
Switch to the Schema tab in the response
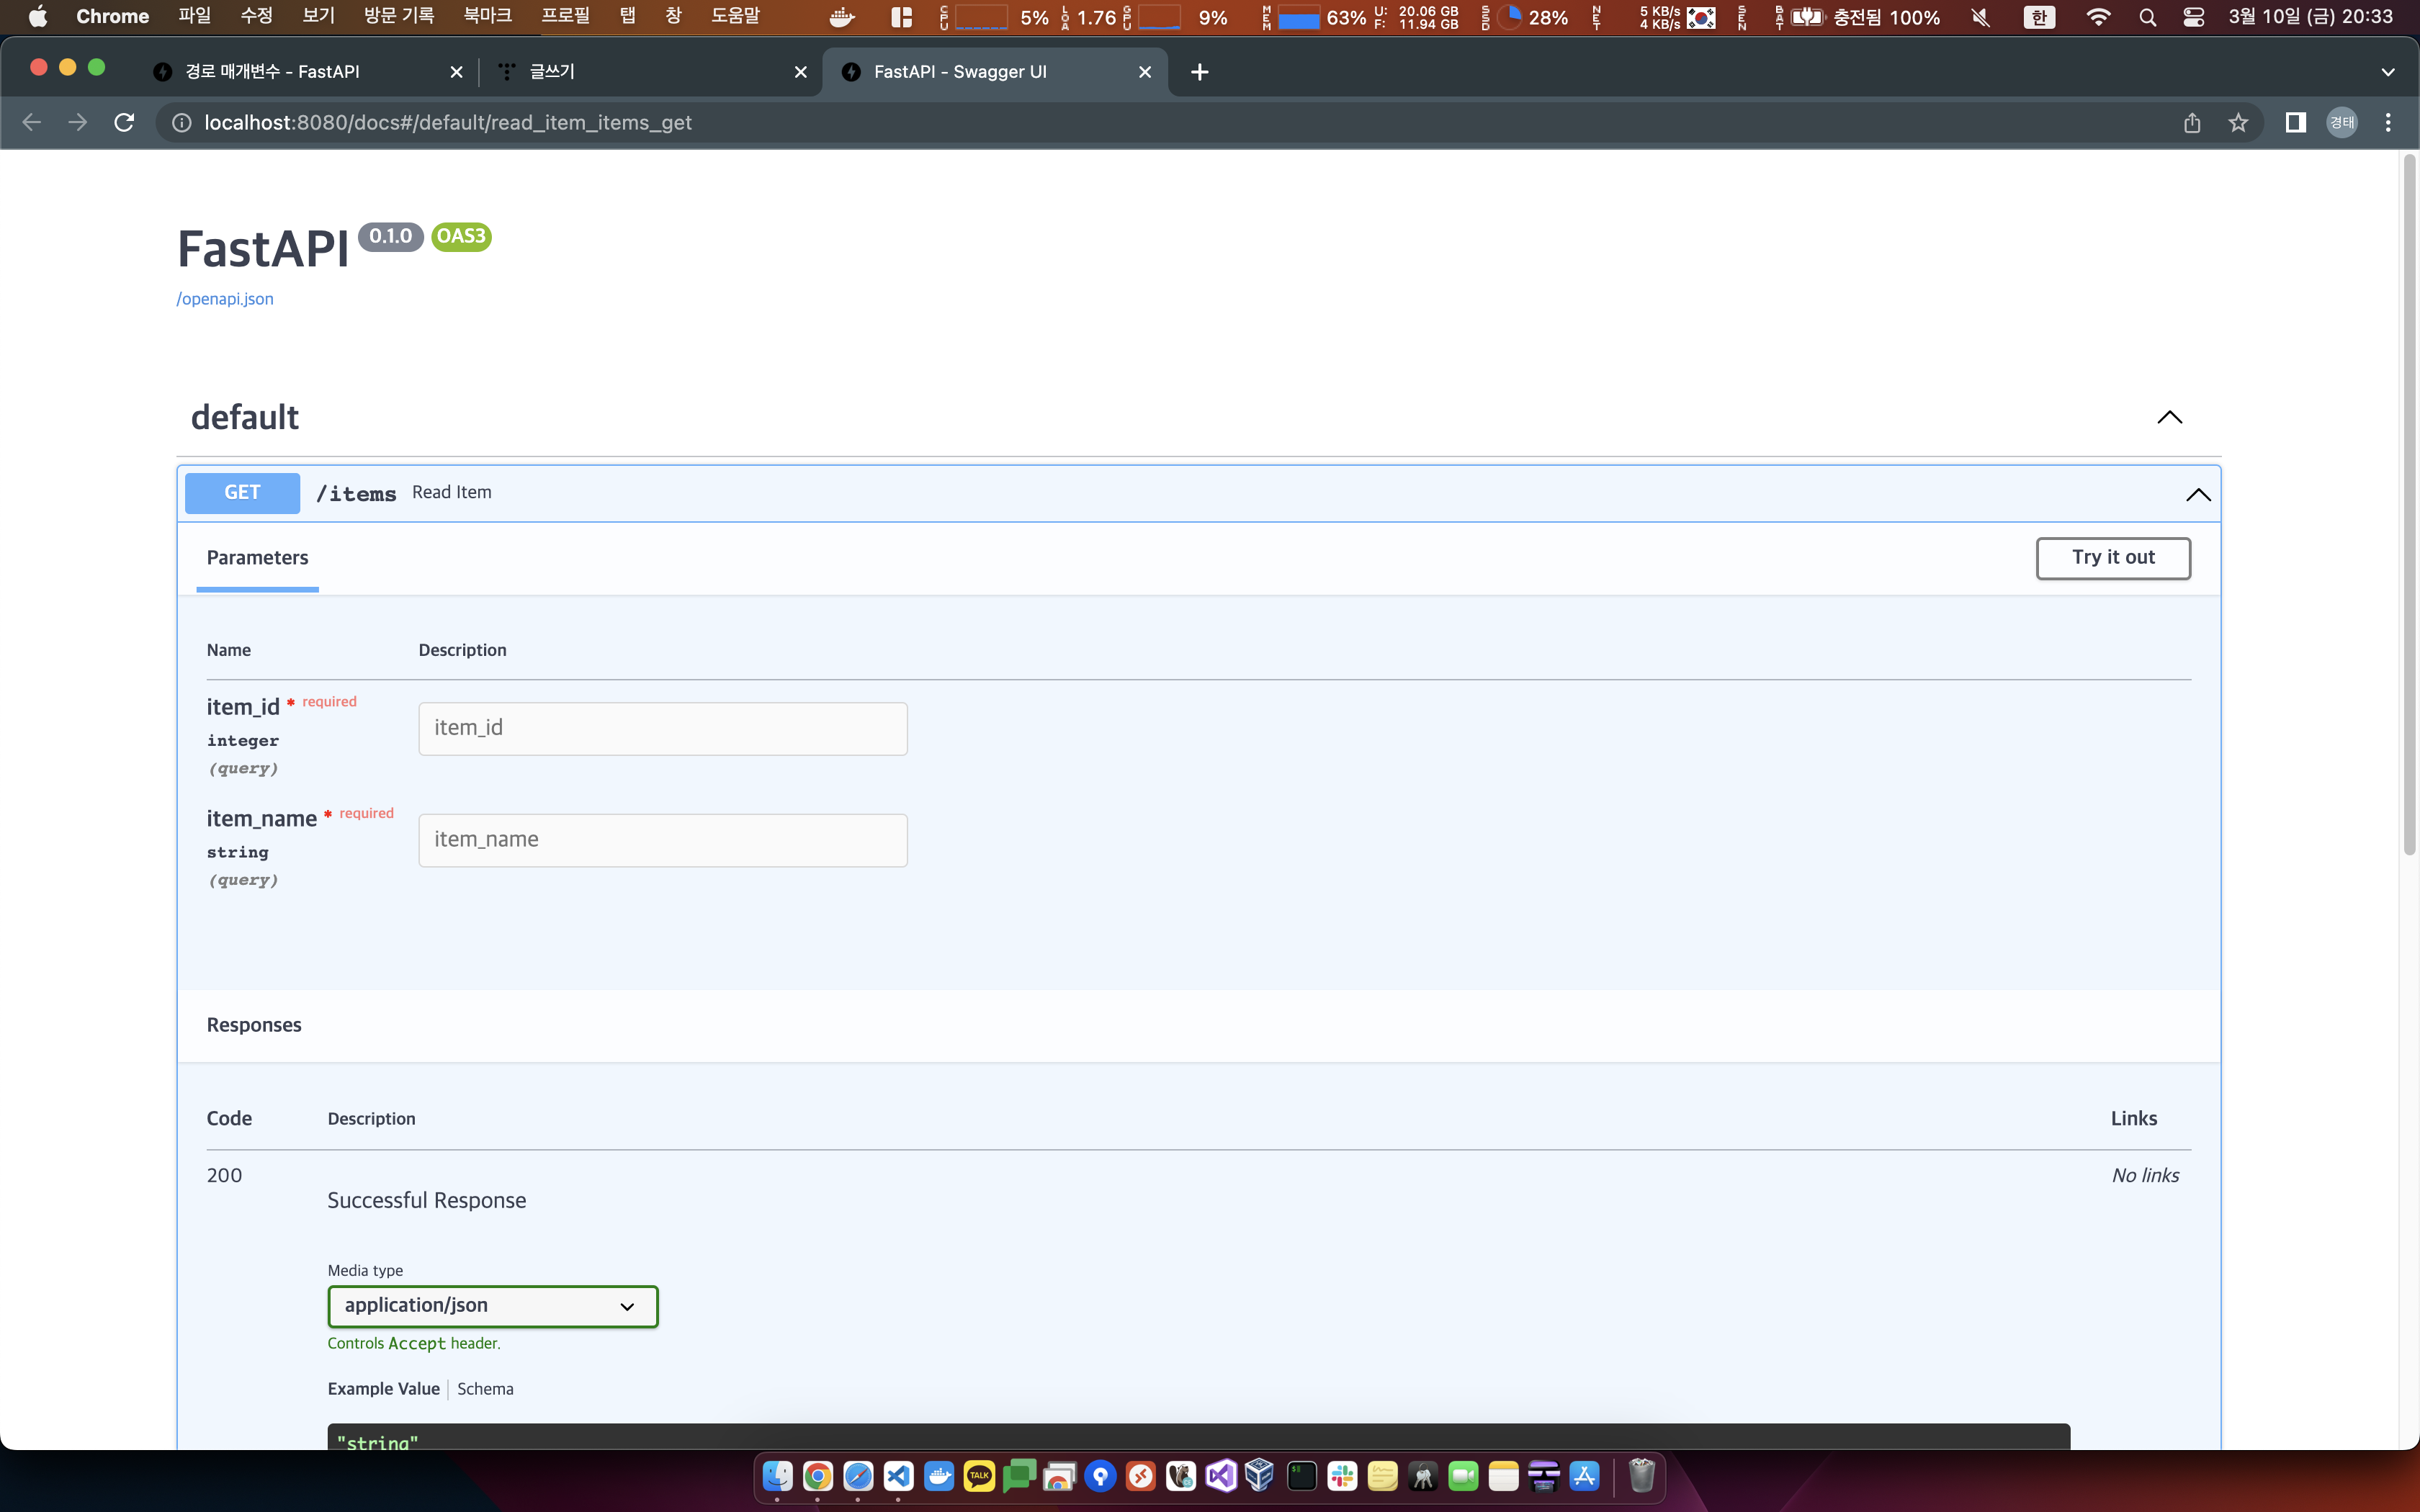point(485,1389)
